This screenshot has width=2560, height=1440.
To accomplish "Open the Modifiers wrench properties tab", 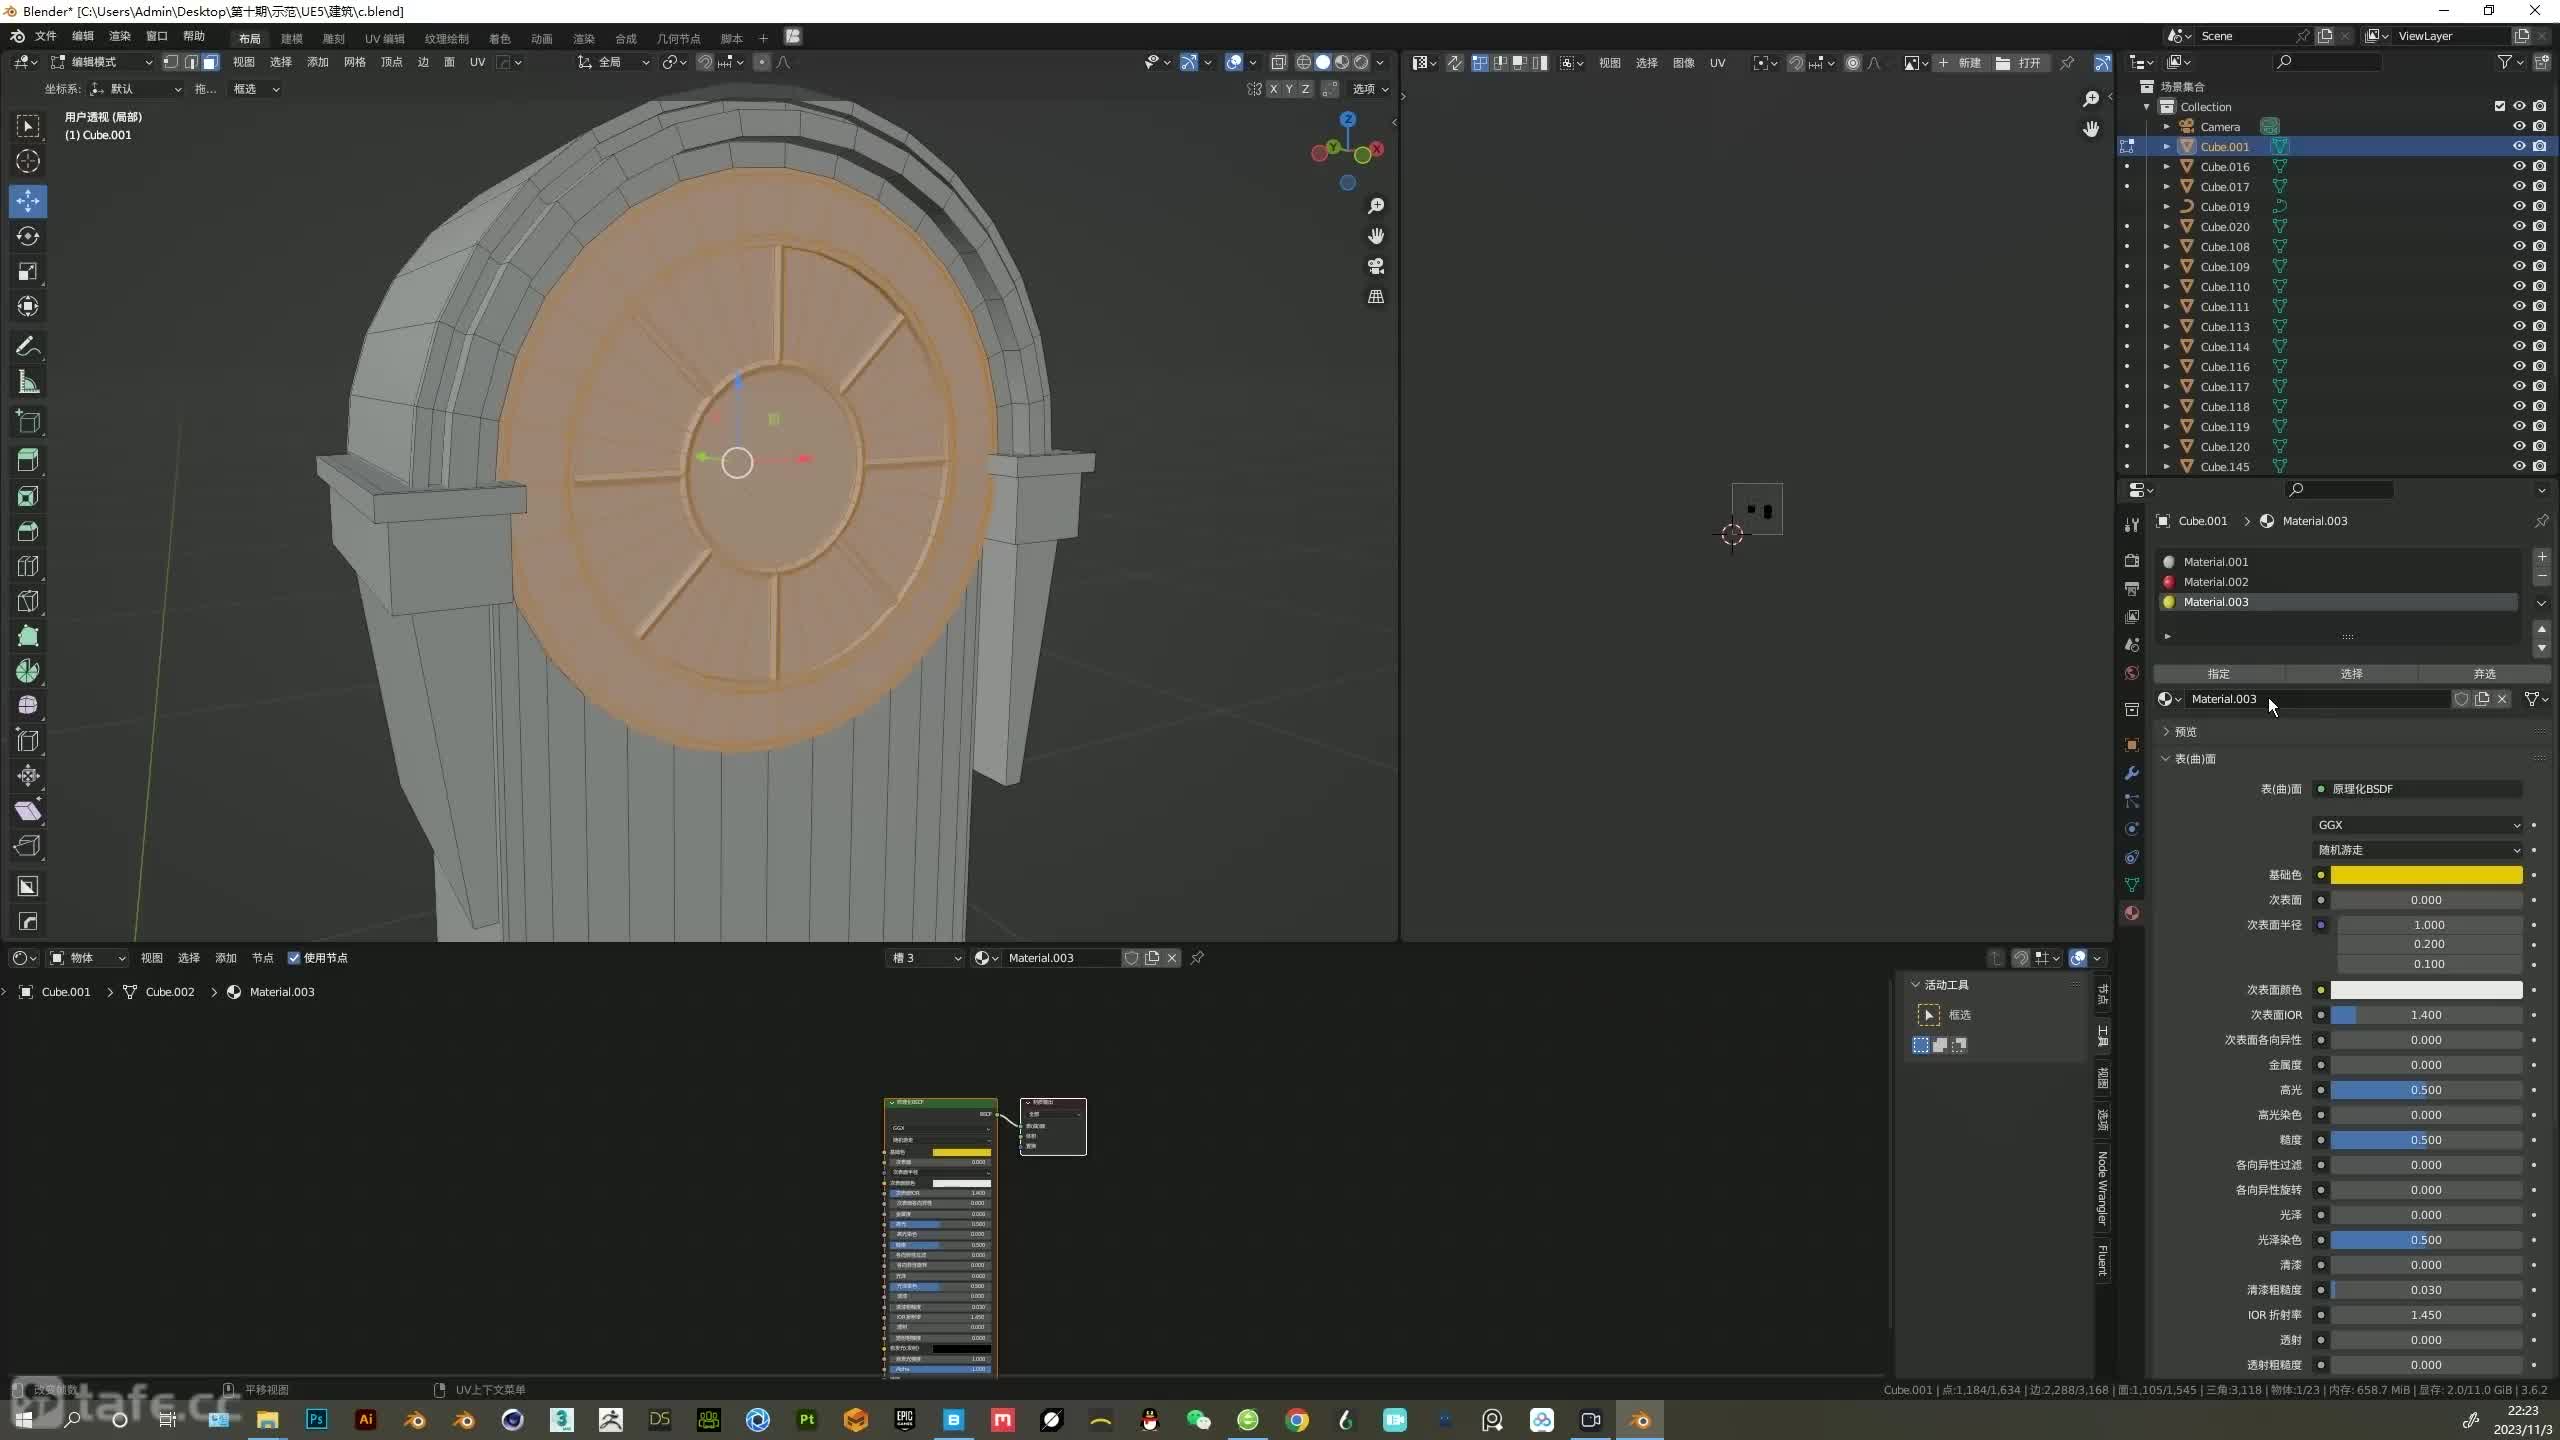I will click(2132, 773).
